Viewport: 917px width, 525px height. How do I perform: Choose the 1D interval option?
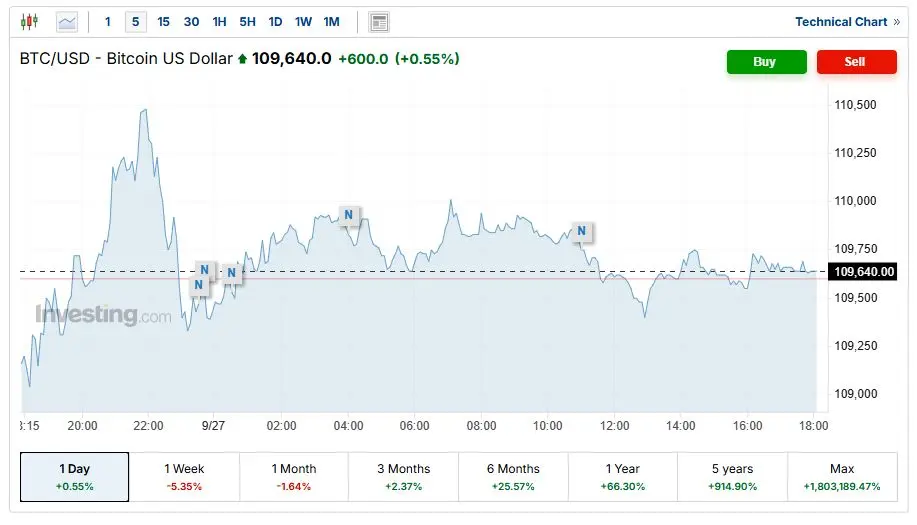[275, 22]
